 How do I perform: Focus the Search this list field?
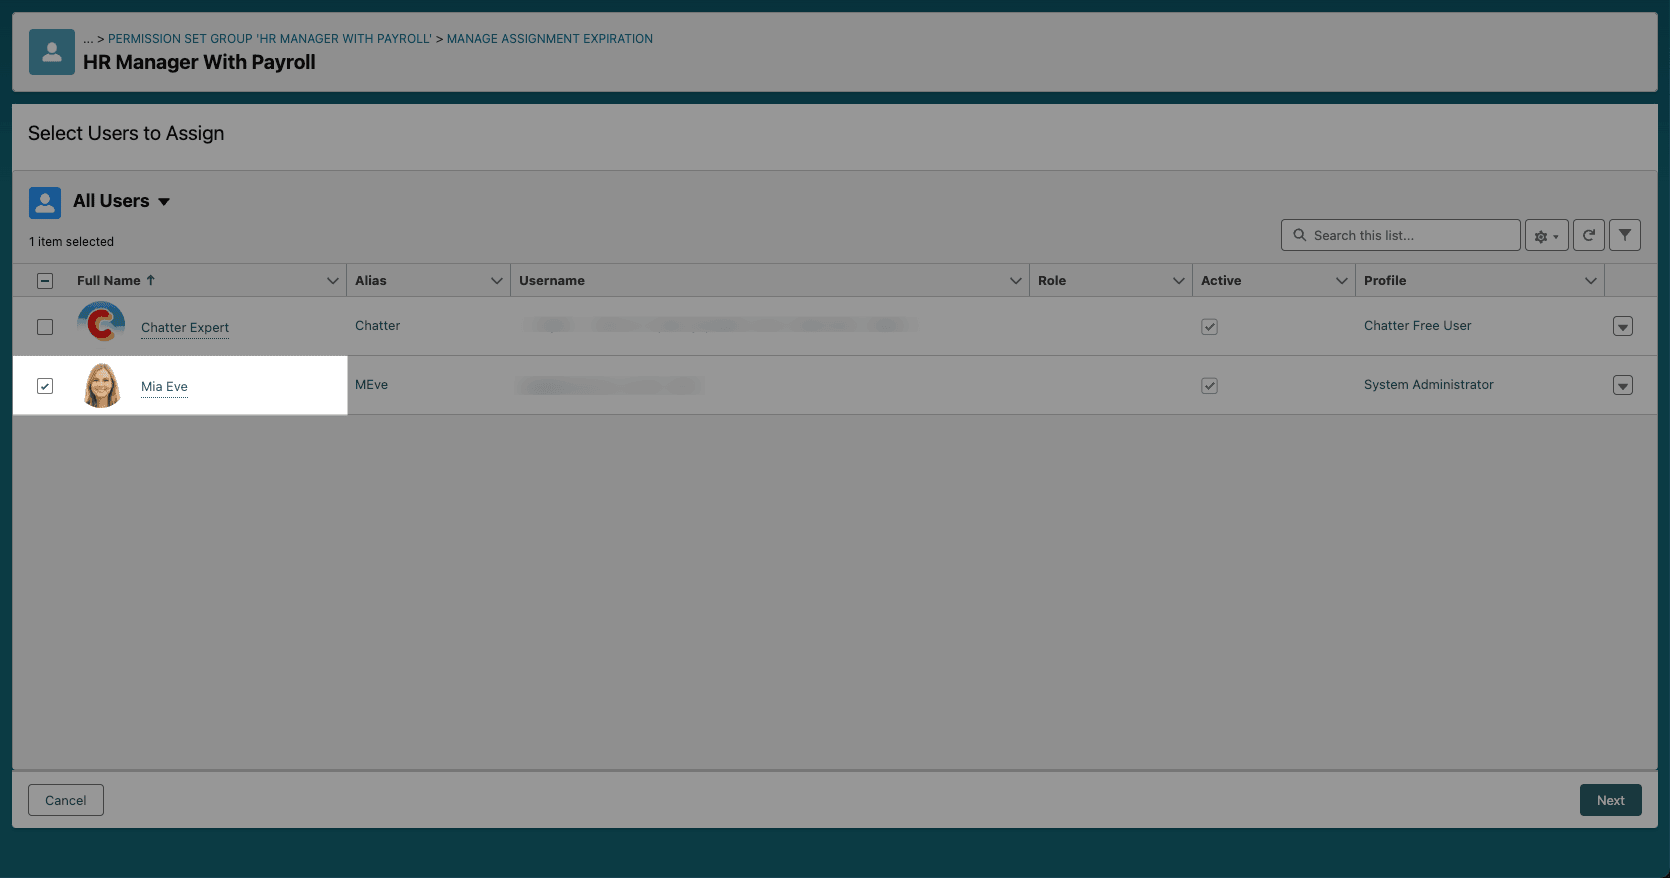tap(1400, 235)
